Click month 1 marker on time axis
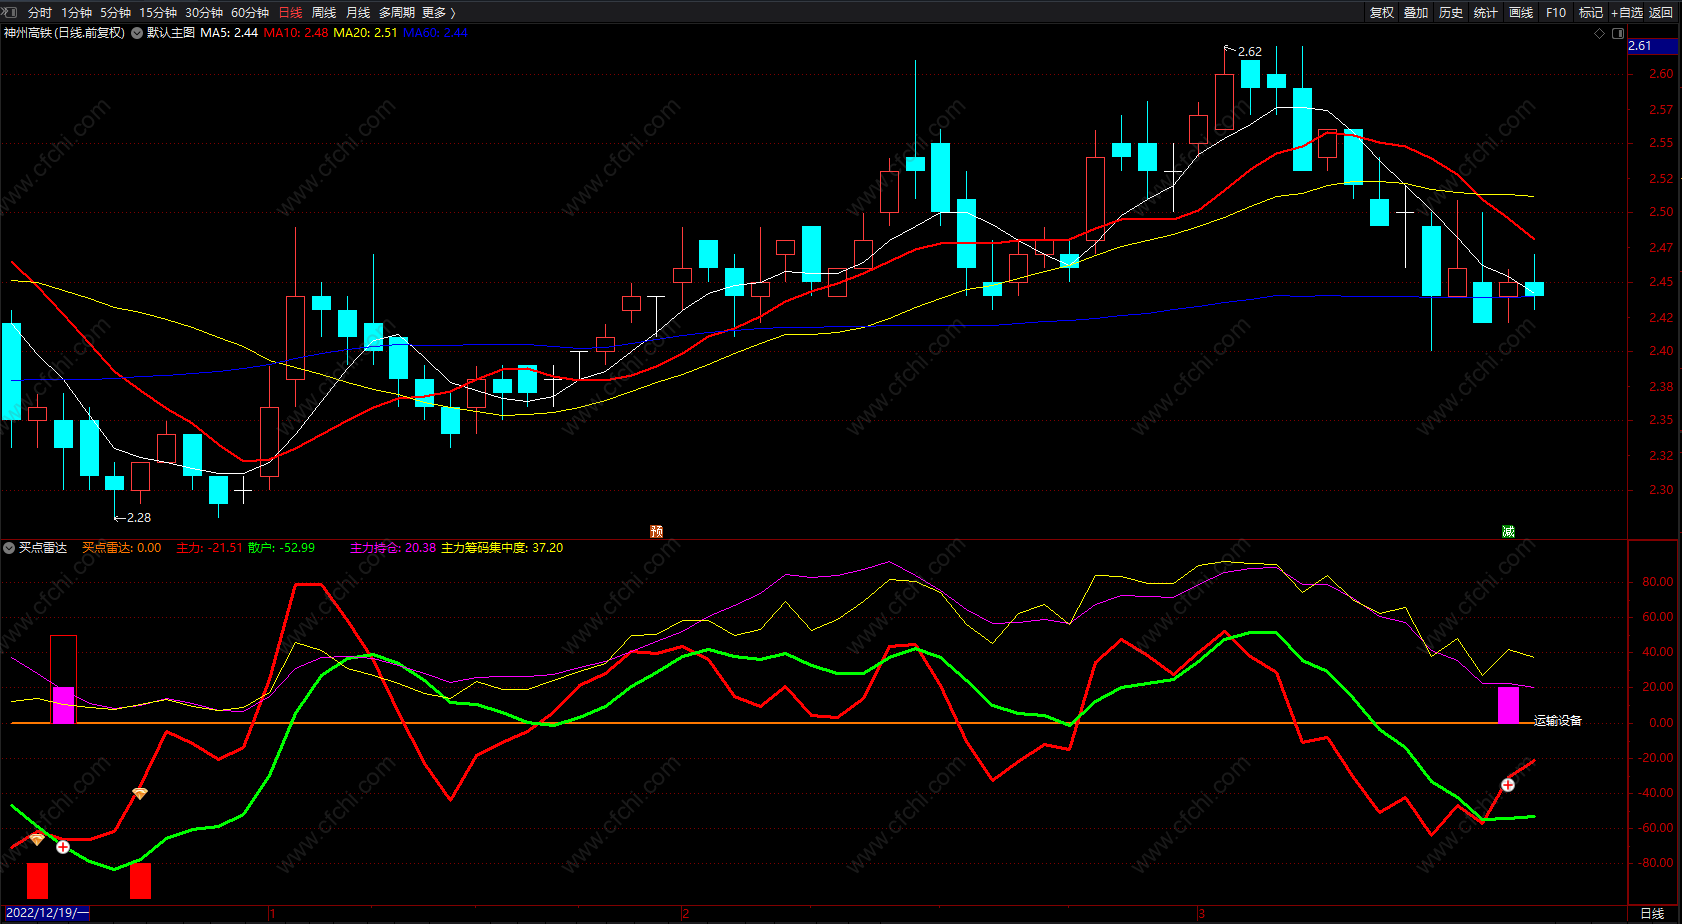 pos(272,914)
